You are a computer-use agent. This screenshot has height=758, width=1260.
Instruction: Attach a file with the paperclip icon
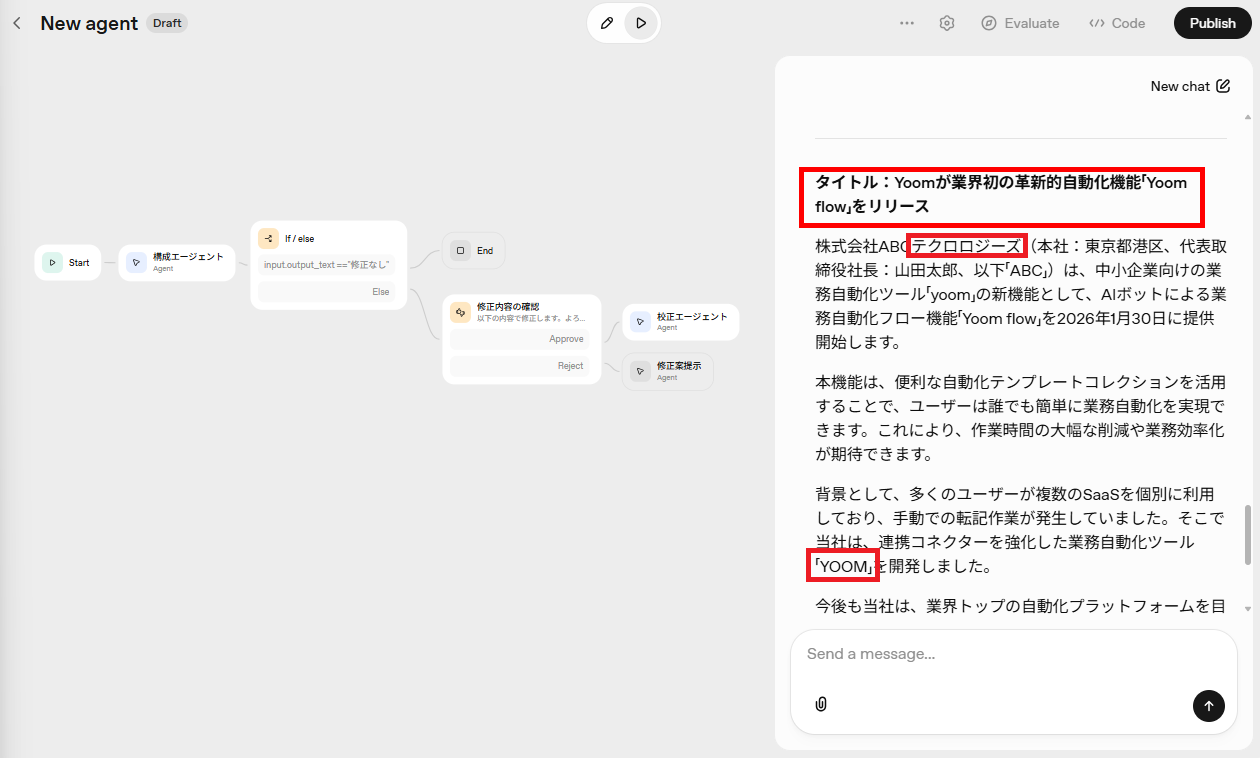821,705
